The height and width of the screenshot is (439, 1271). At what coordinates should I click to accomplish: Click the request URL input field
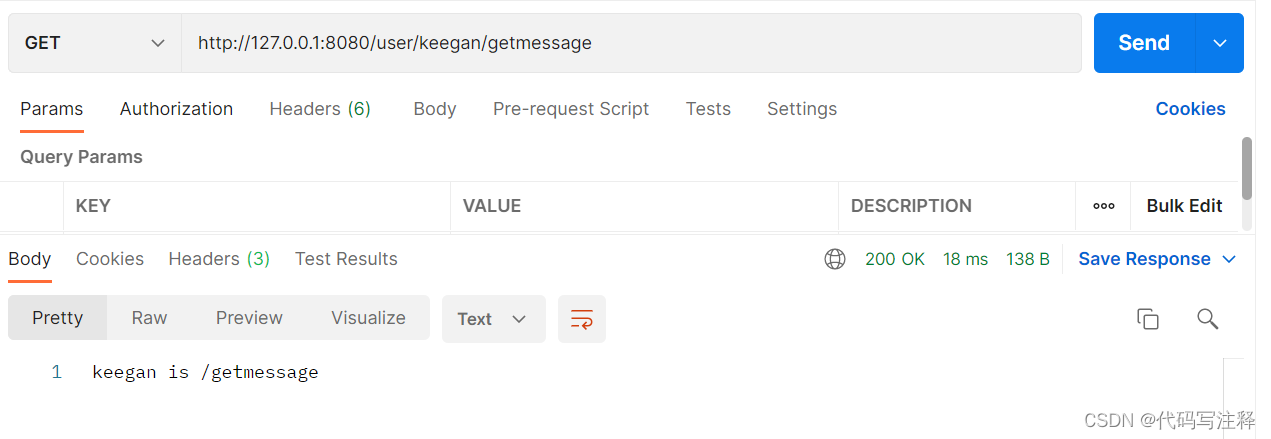coord(630,43)
